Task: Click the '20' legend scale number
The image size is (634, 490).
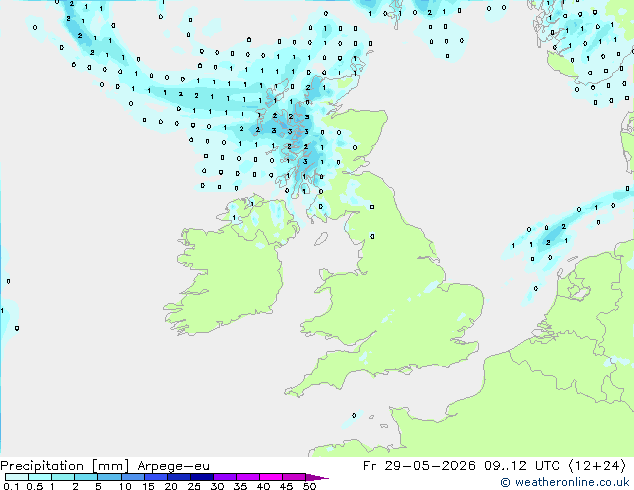Action: [171, 486]
